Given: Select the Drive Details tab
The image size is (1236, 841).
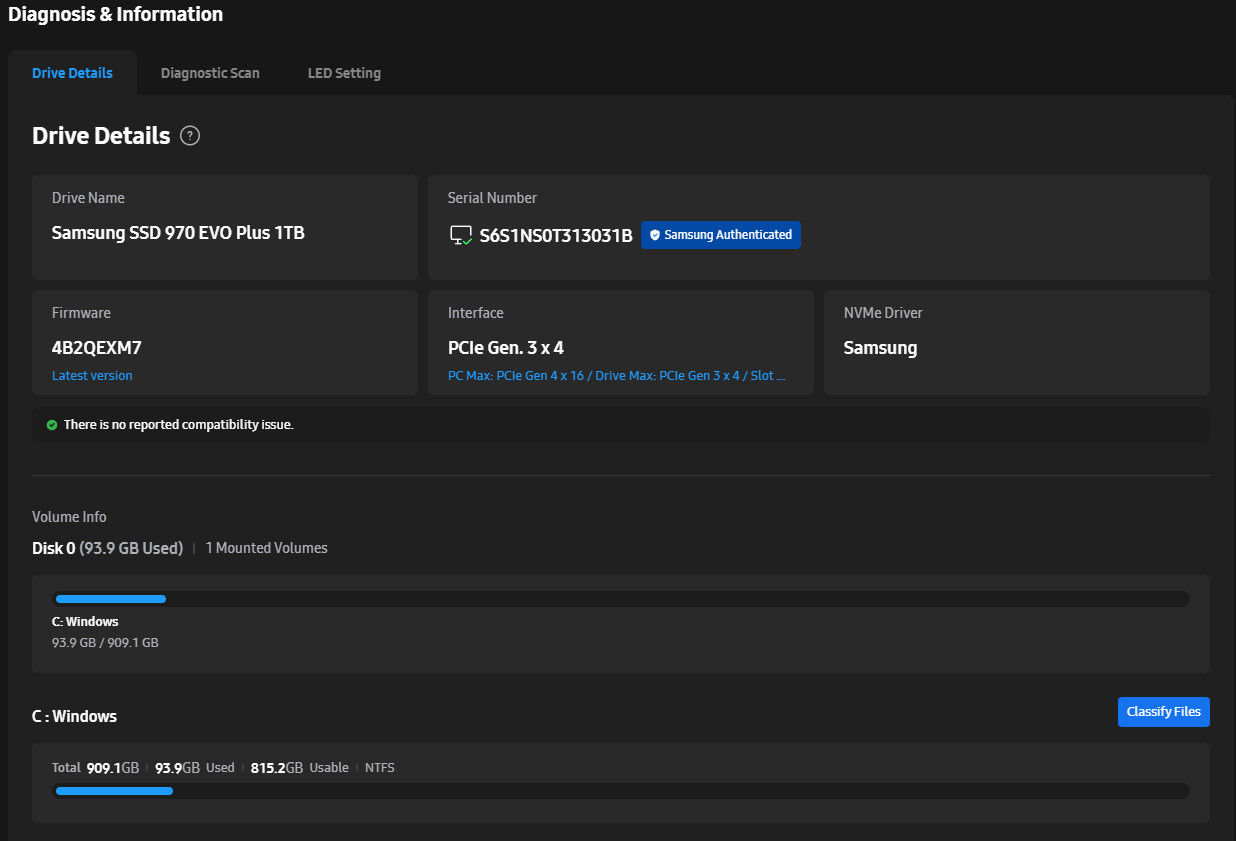Looking at the screenshot, I should 72,73.
